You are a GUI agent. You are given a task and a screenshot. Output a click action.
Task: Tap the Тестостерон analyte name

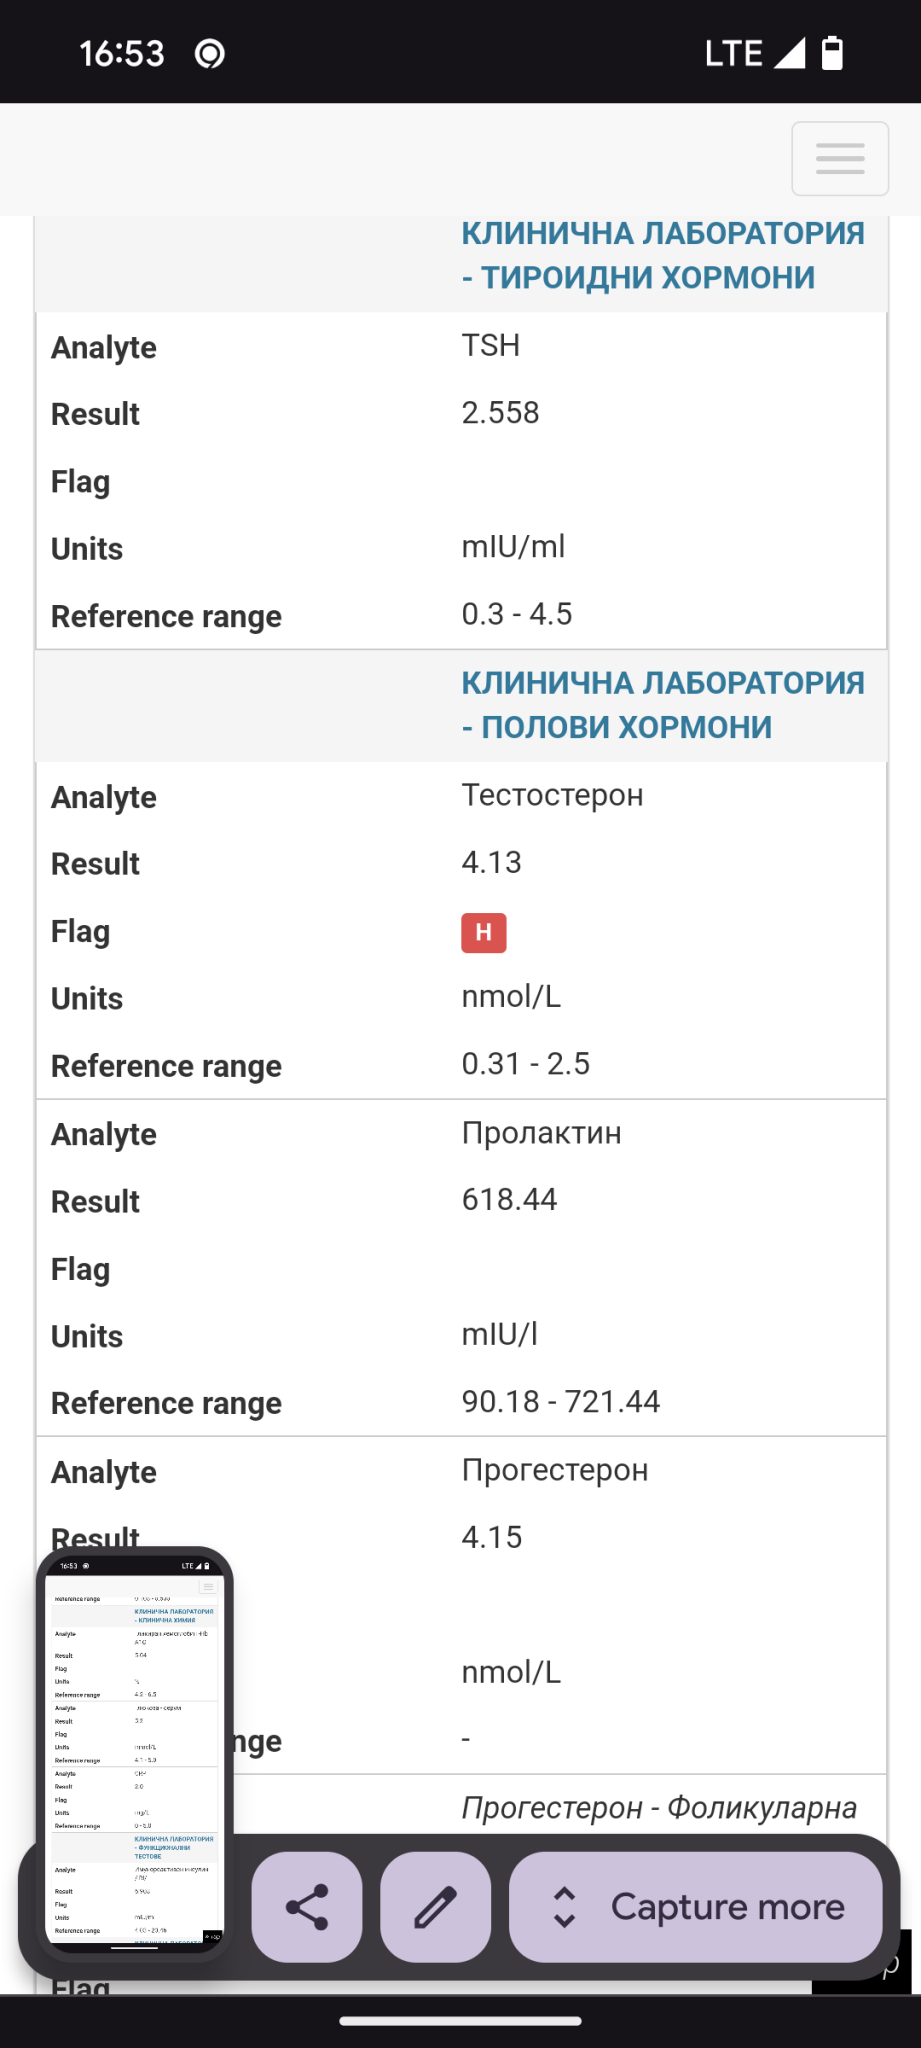tap(552, 796)
